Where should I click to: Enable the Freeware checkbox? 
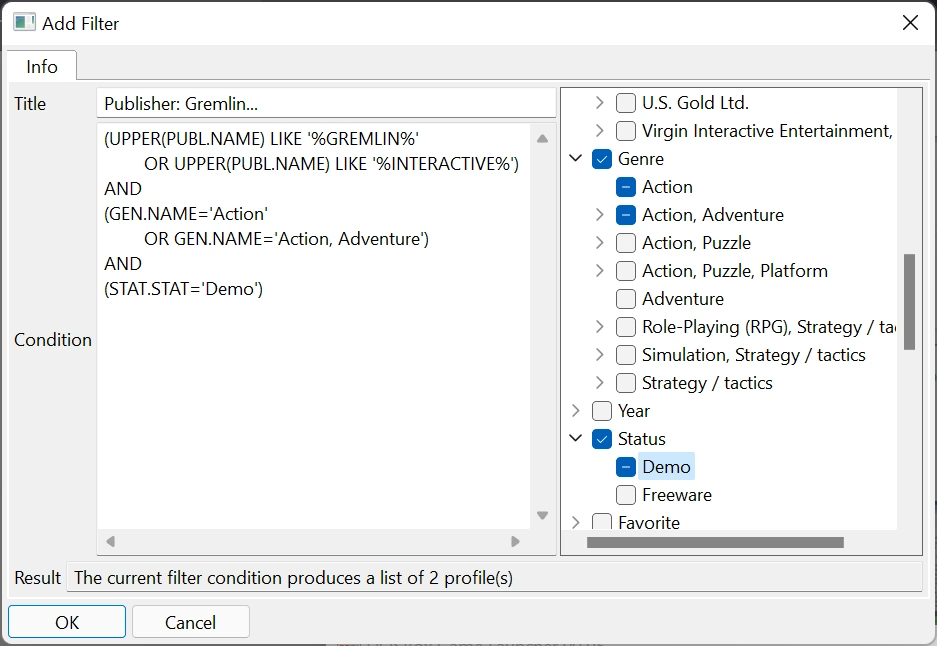(x=626, y=495)
